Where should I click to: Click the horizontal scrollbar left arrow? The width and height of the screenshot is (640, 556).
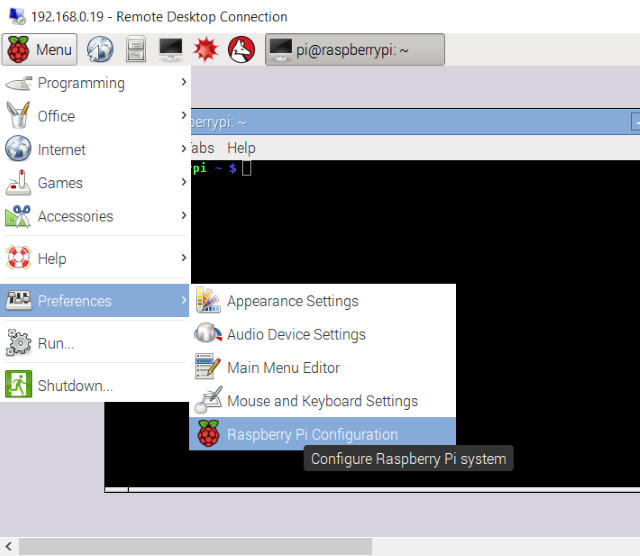click(x=9, y=546)
